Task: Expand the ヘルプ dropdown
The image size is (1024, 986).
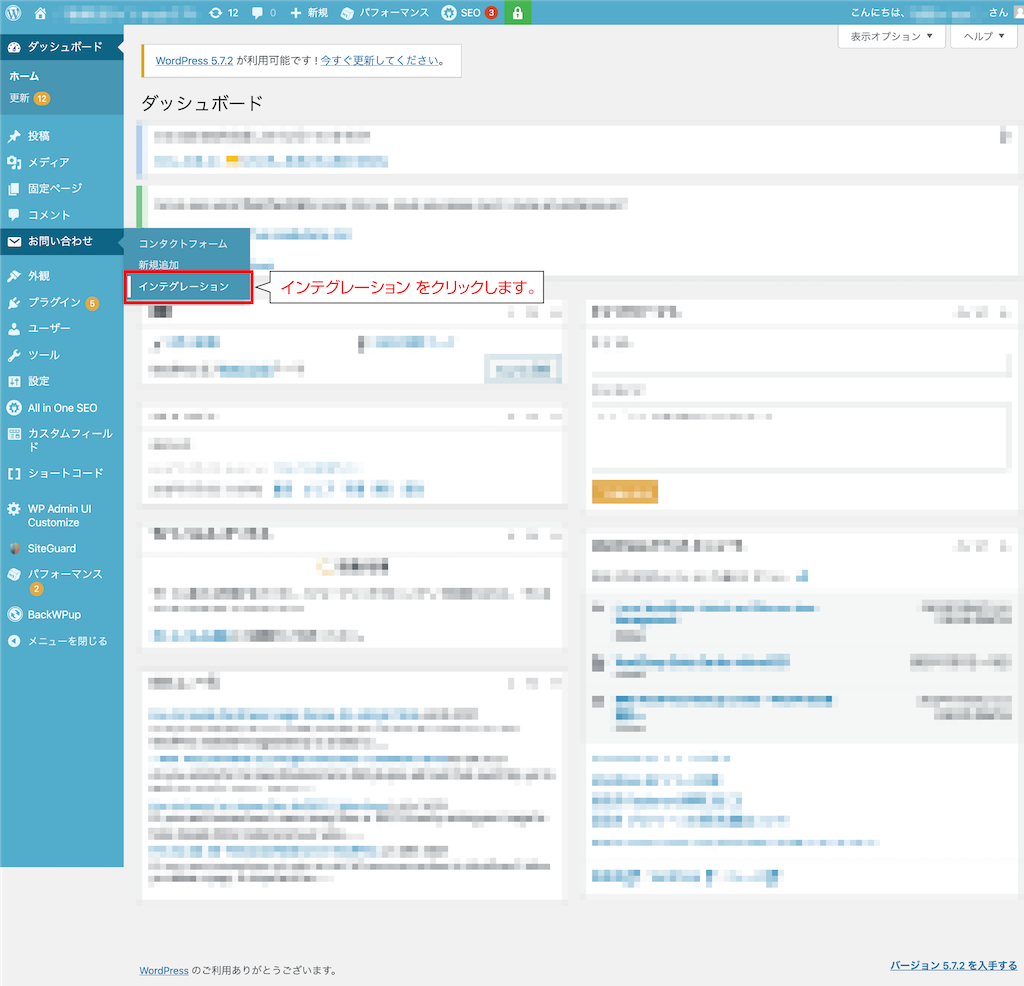Action: point(984,36)
